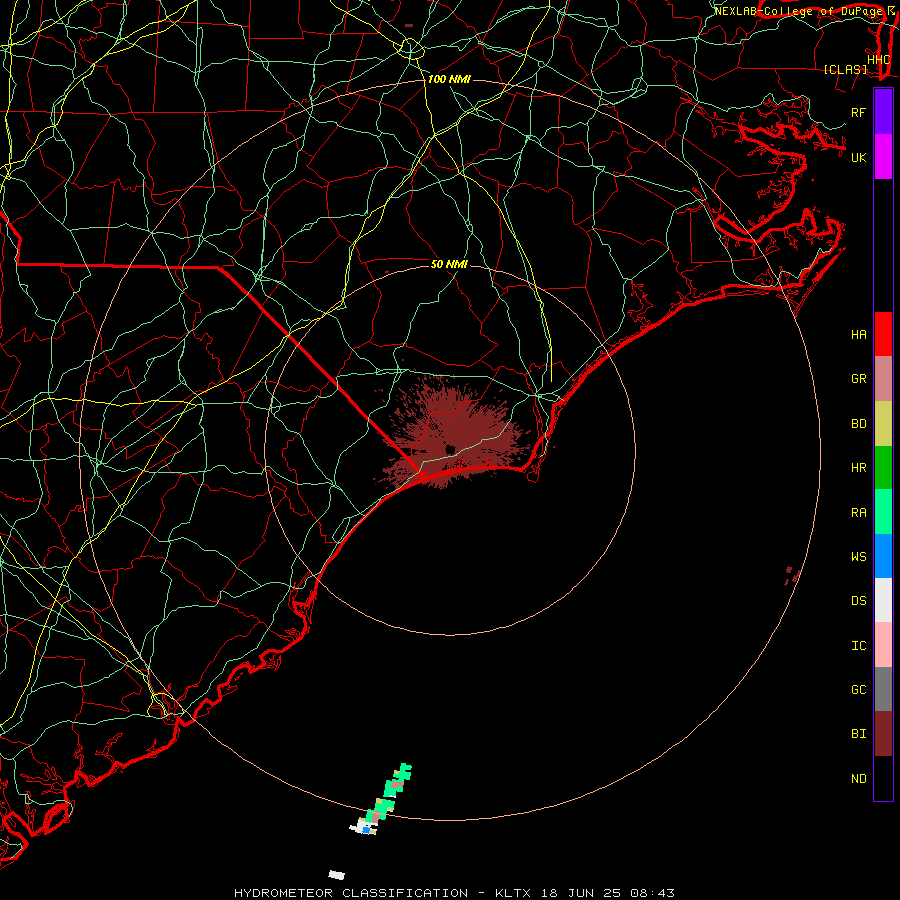Screen dimensions: 900x900
Task: Click the ND legend label
Action: [x=859, y=779]
